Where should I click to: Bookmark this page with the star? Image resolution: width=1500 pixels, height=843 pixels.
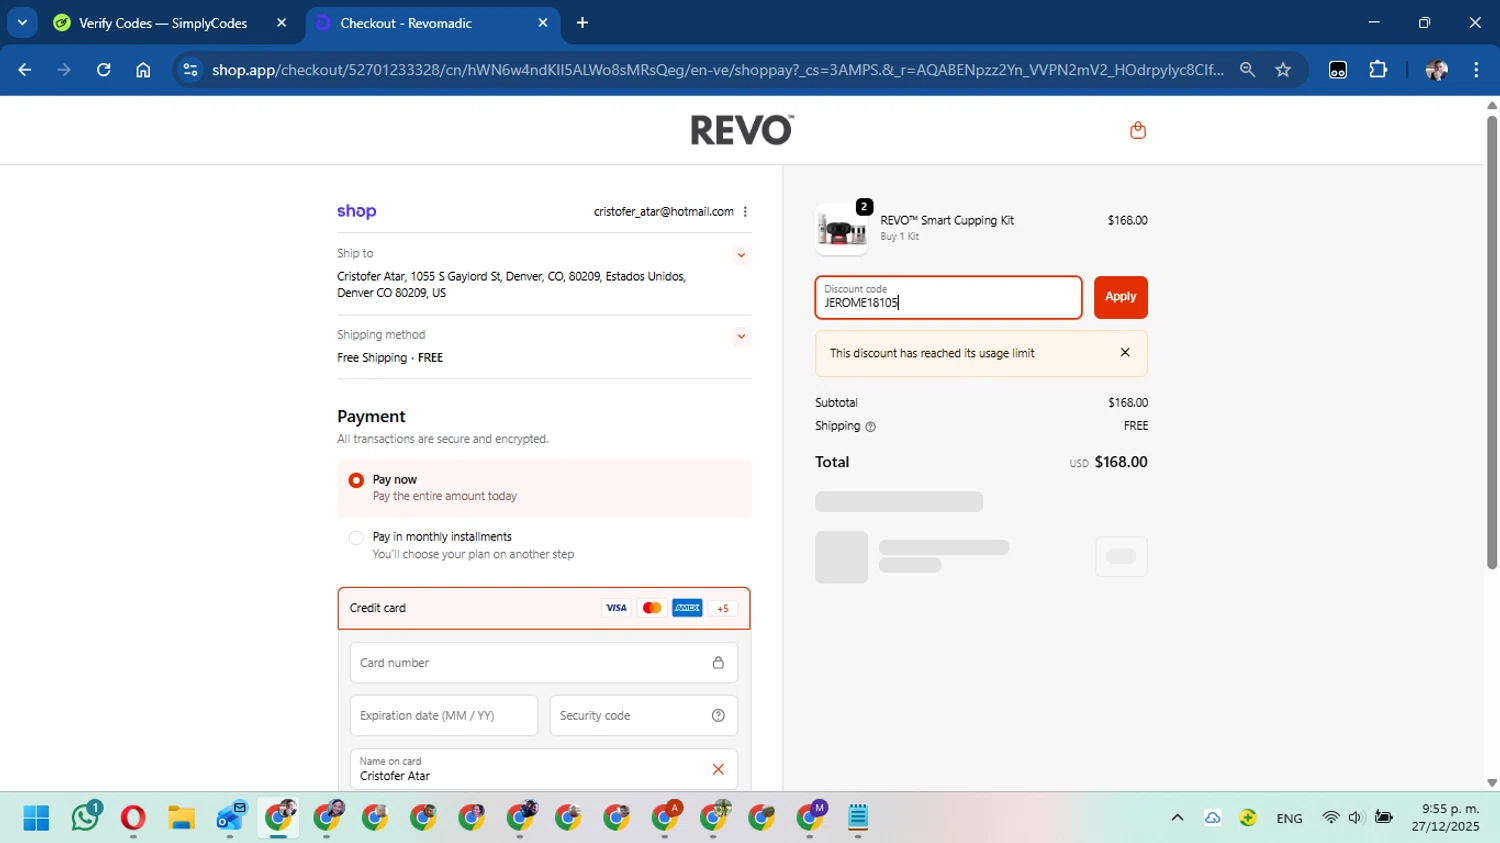pyautogui.click(x=1283, y=70)
